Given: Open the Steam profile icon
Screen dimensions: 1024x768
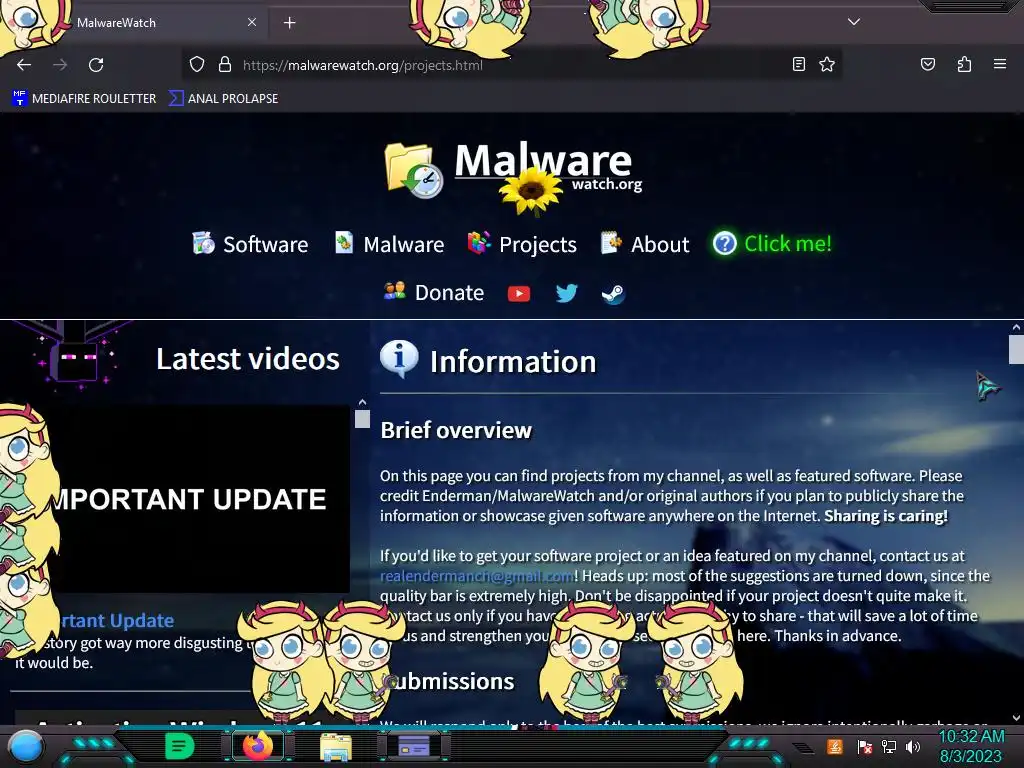Looking at the screenshot, I should [x=613, y=294].
